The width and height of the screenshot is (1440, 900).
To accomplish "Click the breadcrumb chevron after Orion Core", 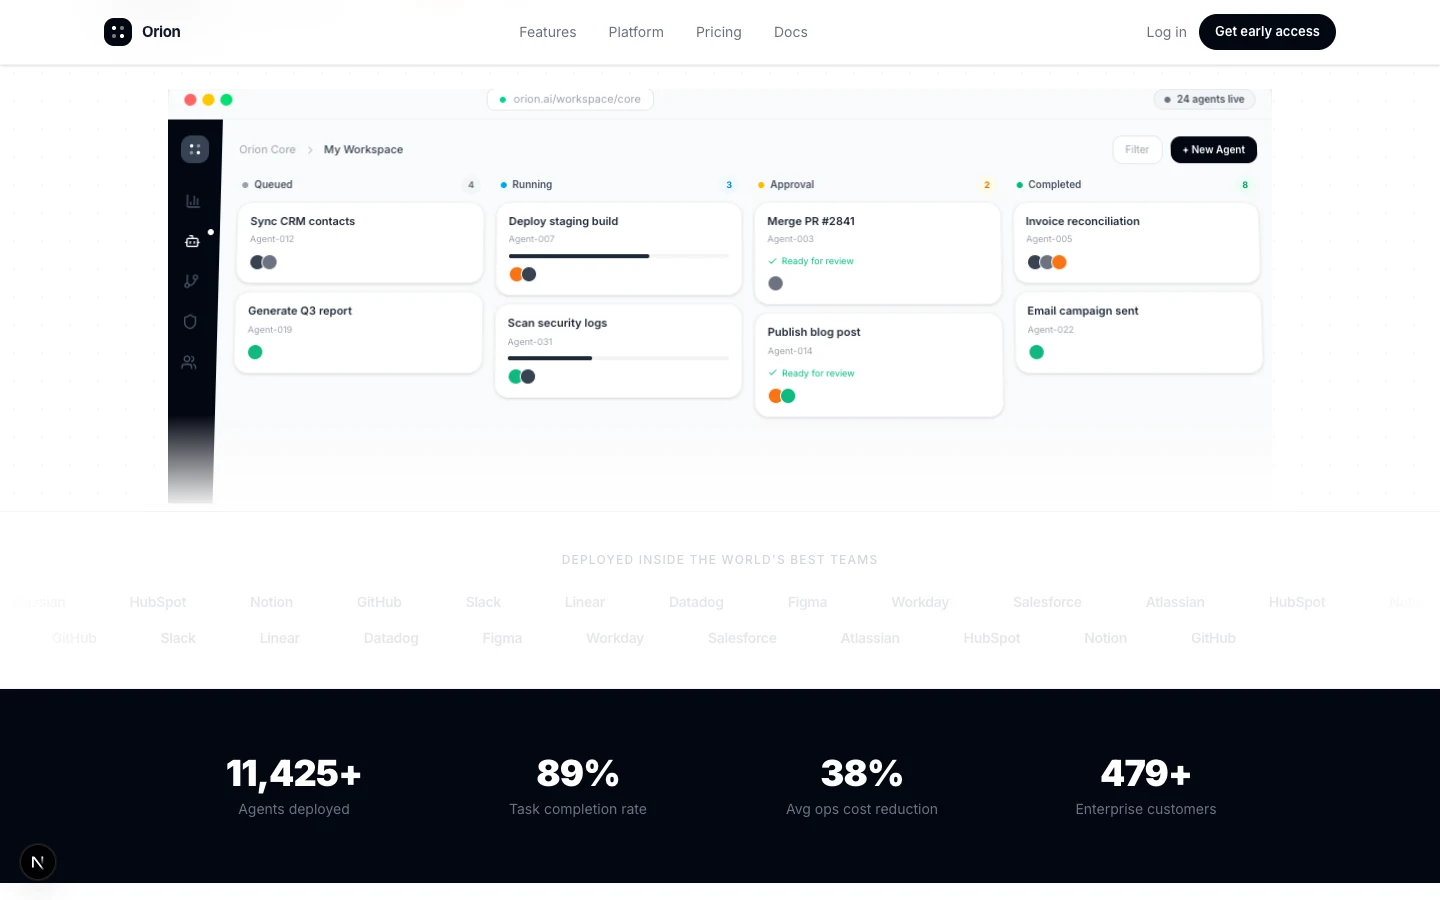I will tap(310, 150).
